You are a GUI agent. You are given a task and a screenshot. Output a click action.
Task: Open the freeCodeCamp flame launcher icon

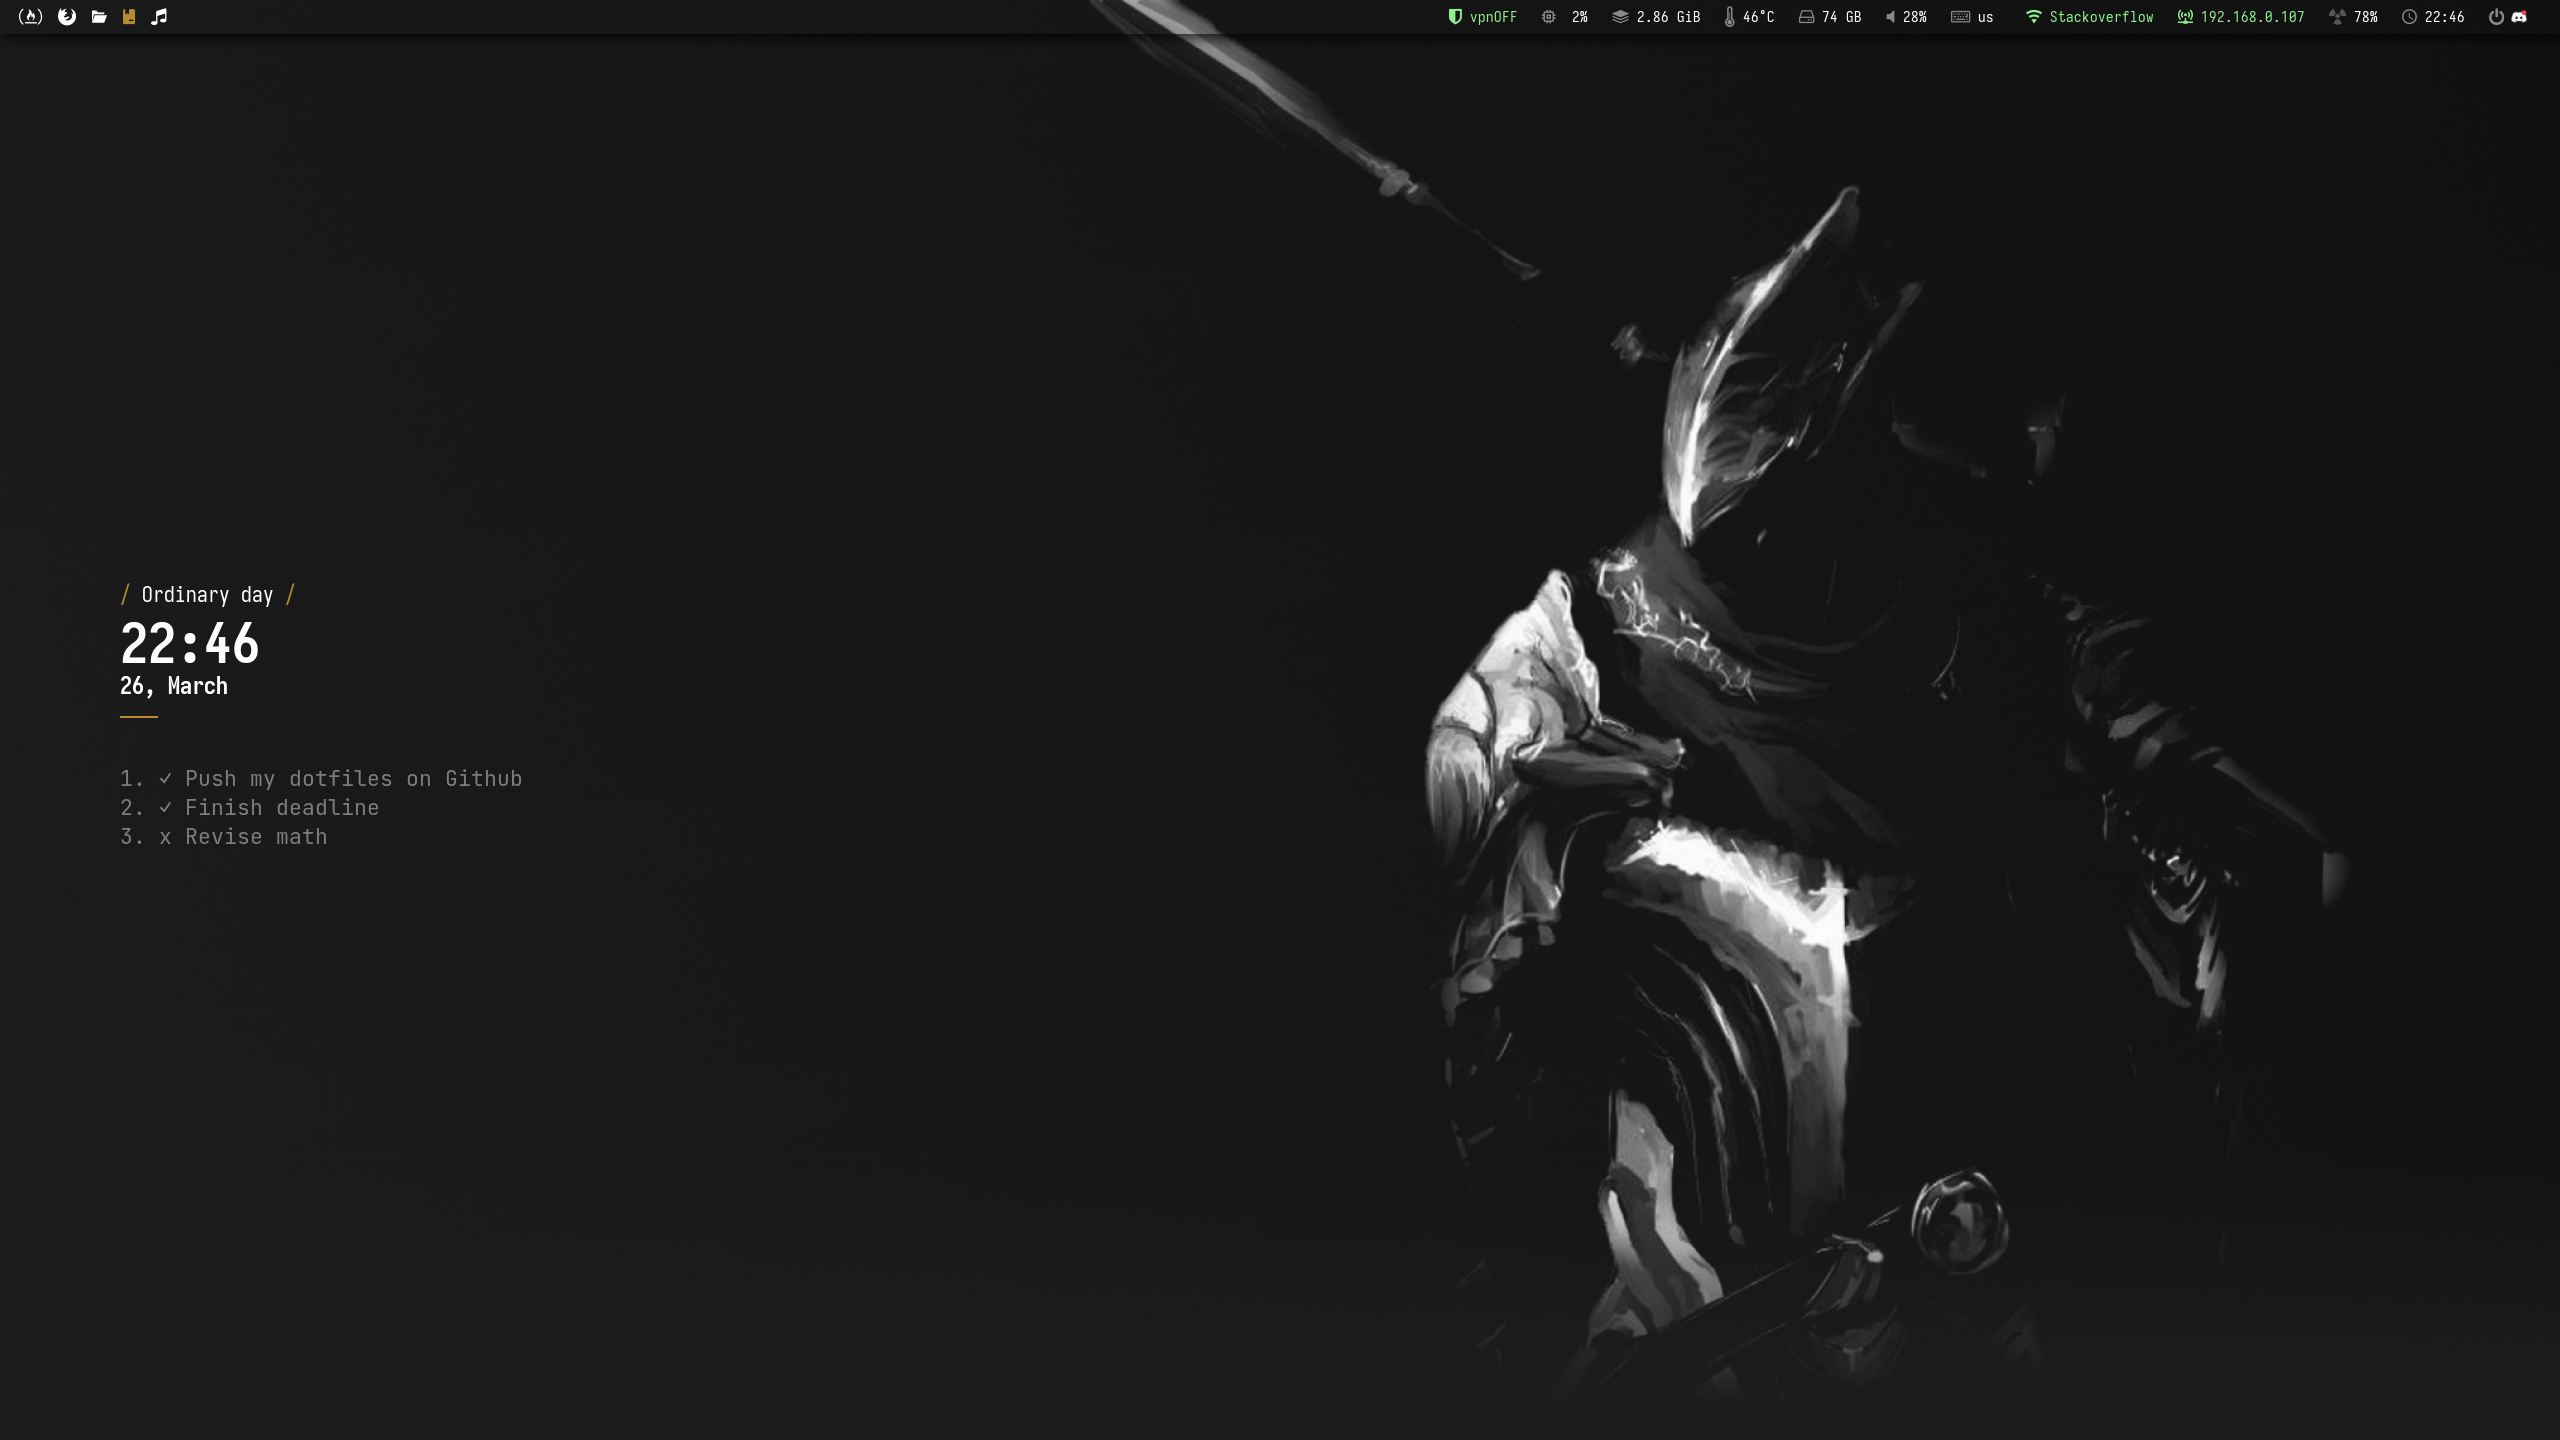[x=30, y=17]
